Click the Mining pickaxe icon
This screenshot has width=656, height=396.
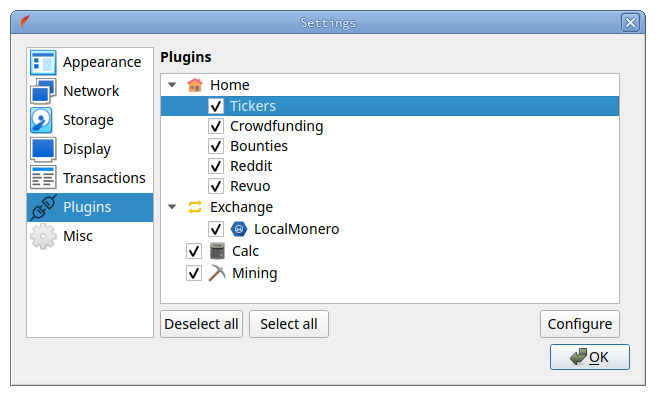(217, 273)
